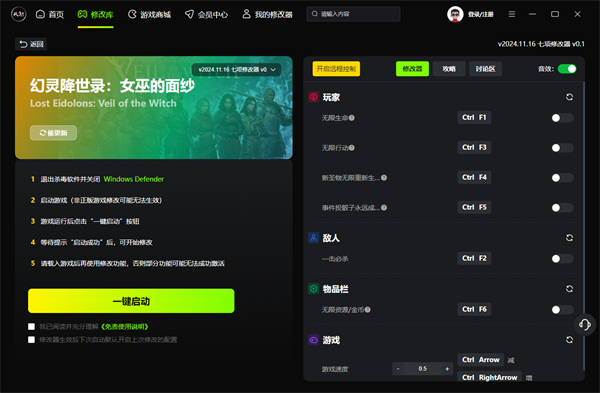Click the user avatar icon

(455, 15)
